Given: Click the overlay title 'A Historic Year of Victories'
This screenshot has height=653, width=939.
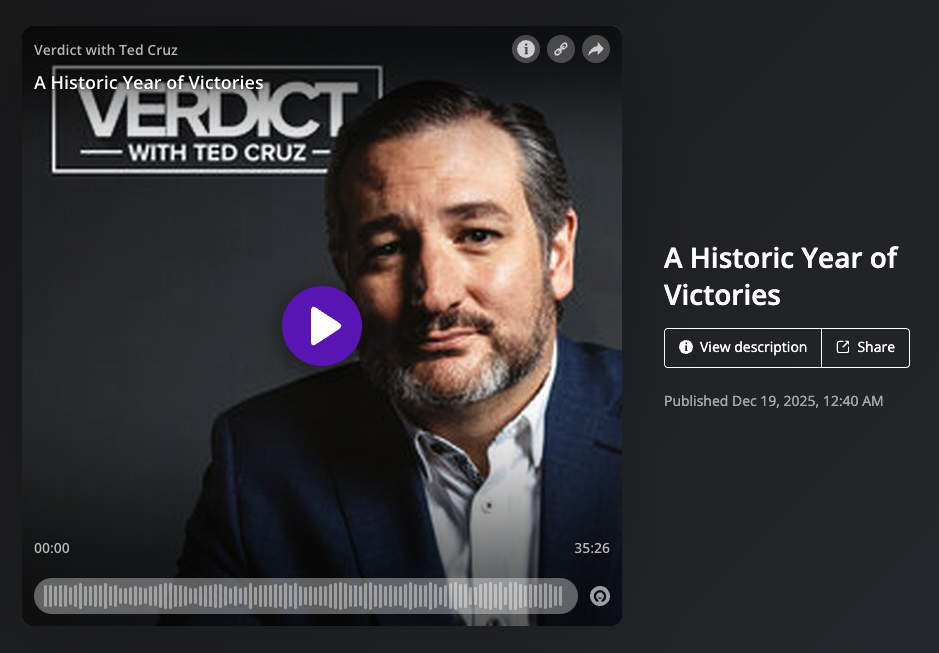Looking at the screenshot, I should pyautogui.click(x=149, y=83).
